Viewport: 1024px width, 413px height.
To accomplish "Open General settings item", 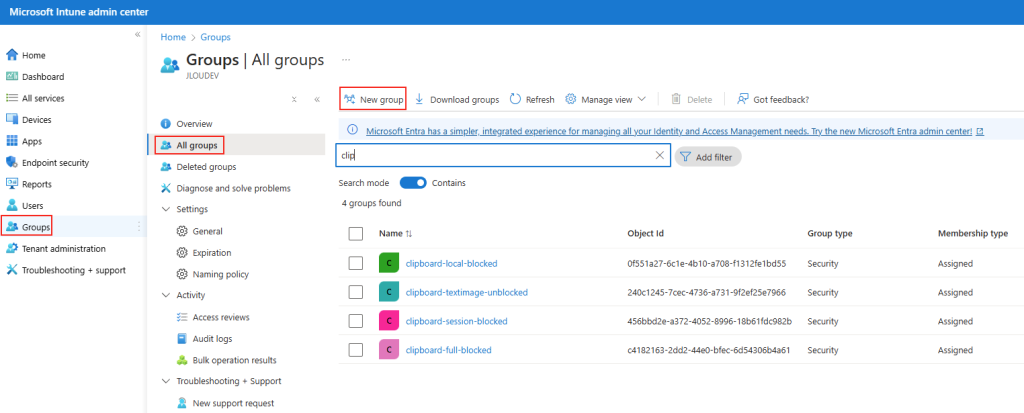I will (x=208, y=231).
